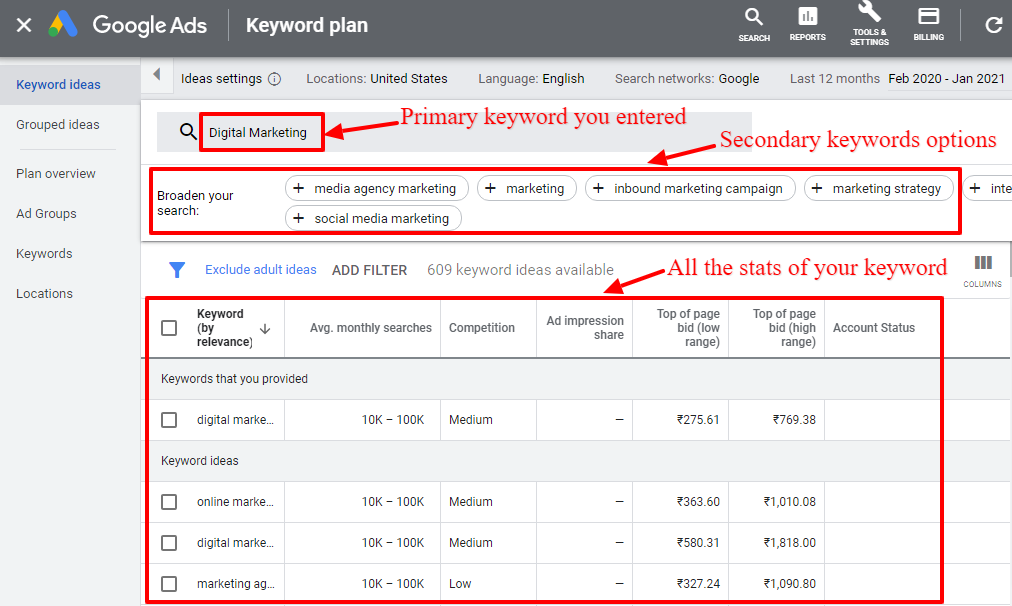Open the Search tool icon
Image resolution: width=1012 pixels, height=606 pixels.
click(754, 18)
